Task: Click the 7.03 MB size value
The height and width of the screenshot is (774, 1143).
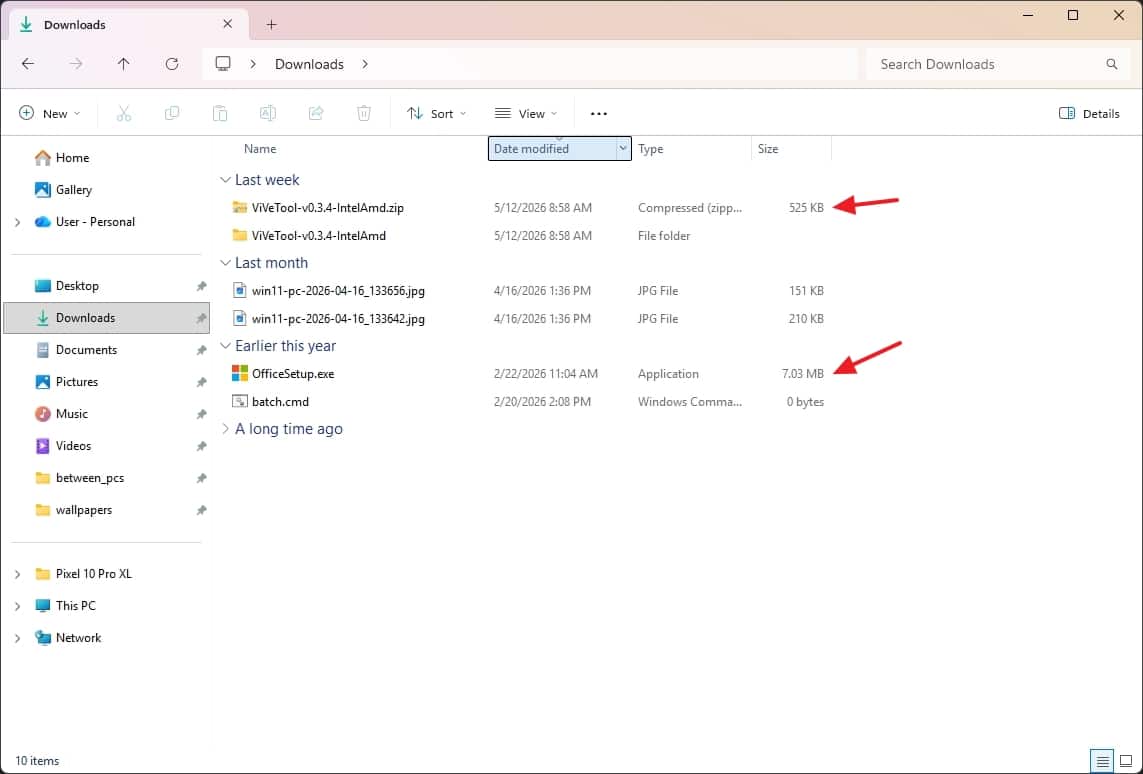Action: [803, 373]
